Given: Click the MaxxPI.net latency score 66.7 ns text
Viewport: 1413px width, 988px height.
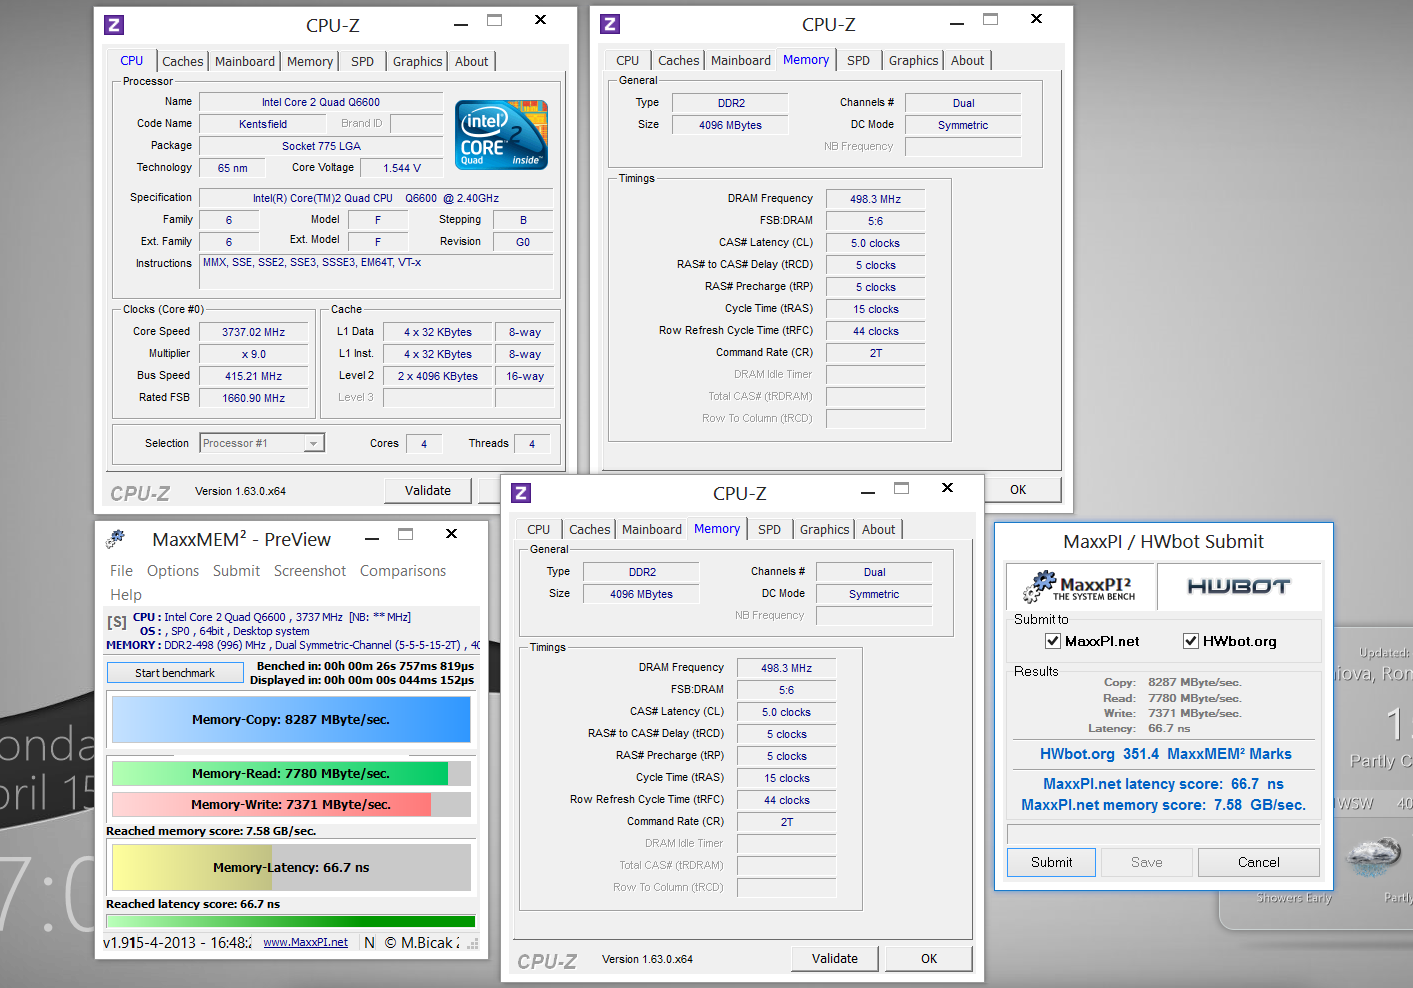Looking at the screenshot, I should [1163, 784].
